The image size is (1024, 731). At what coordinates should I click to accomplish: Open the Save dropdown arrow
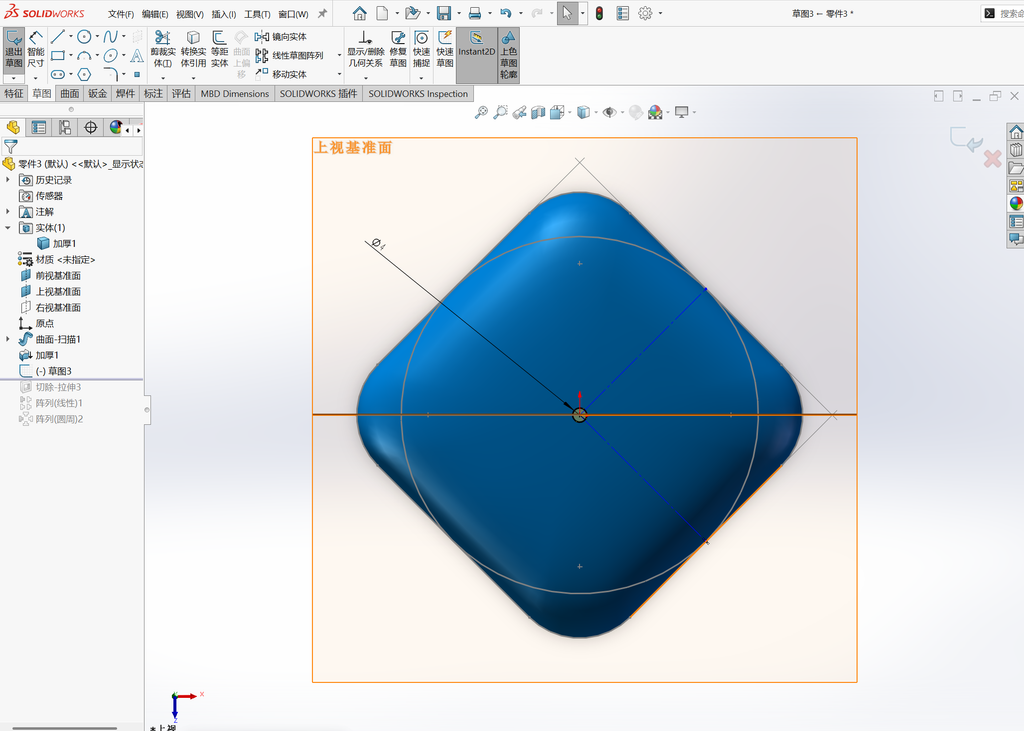[x=458, y=13]
